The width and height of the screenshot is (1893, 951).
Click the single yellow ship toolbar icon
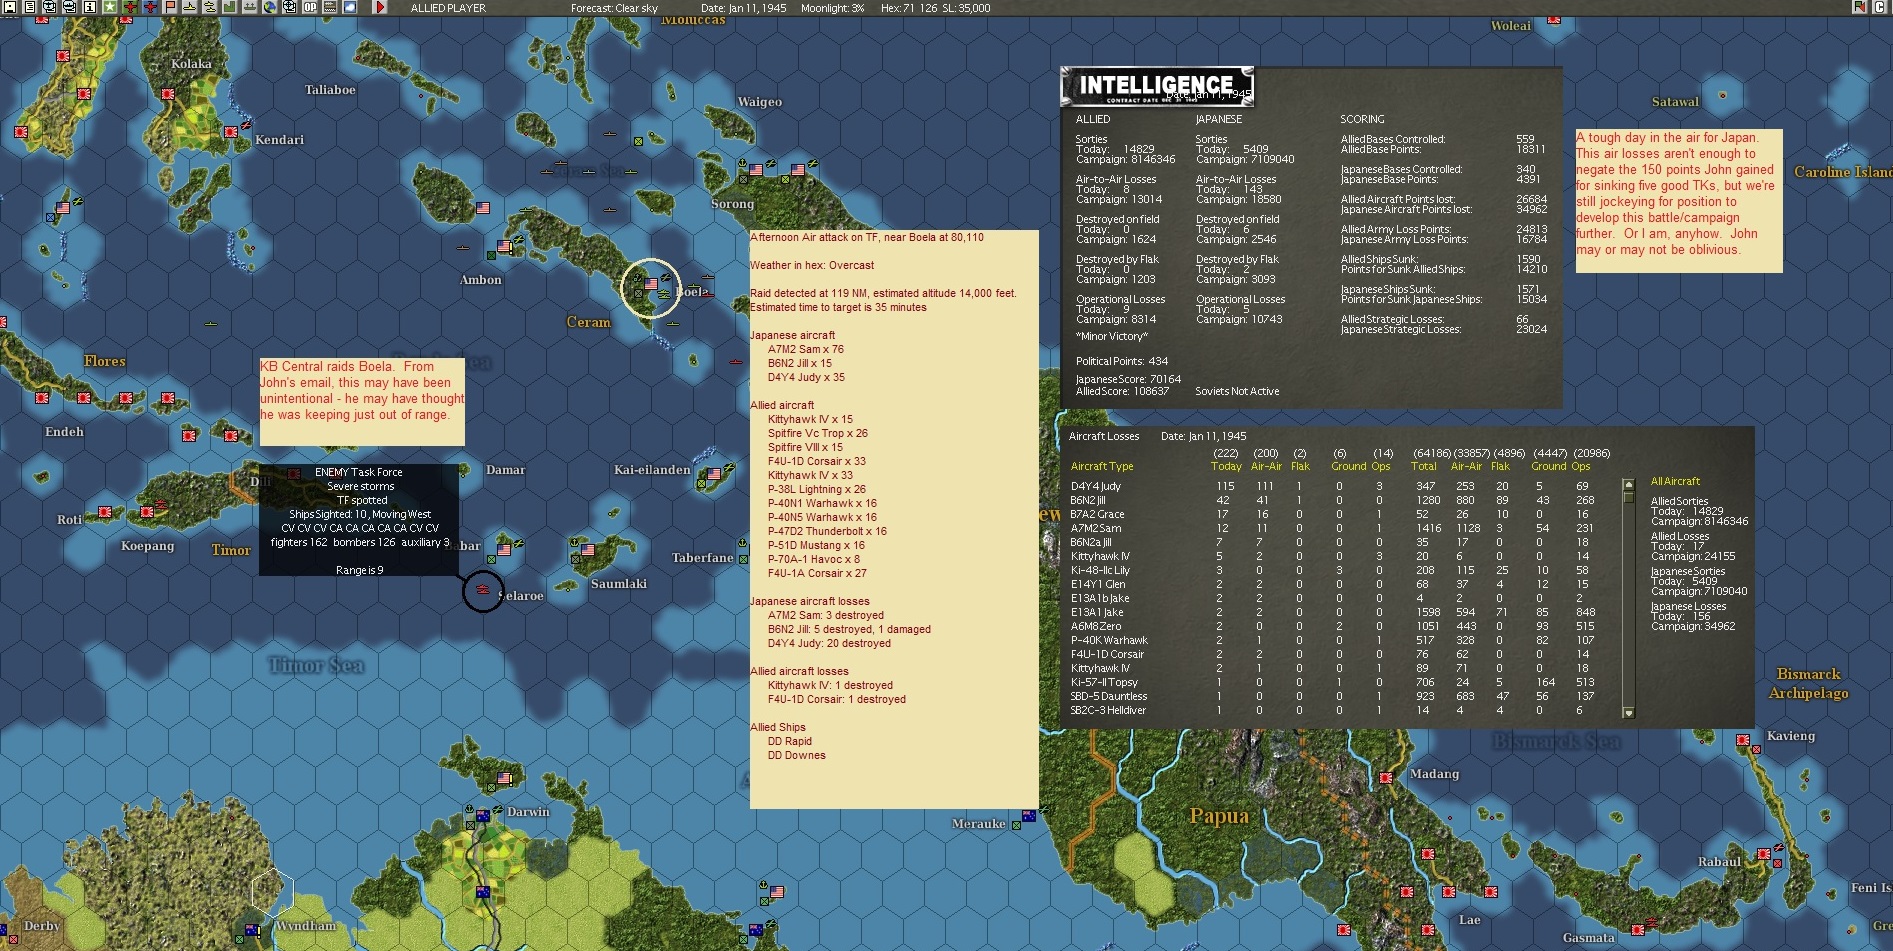pyautogui.click(x=189, y=7)
